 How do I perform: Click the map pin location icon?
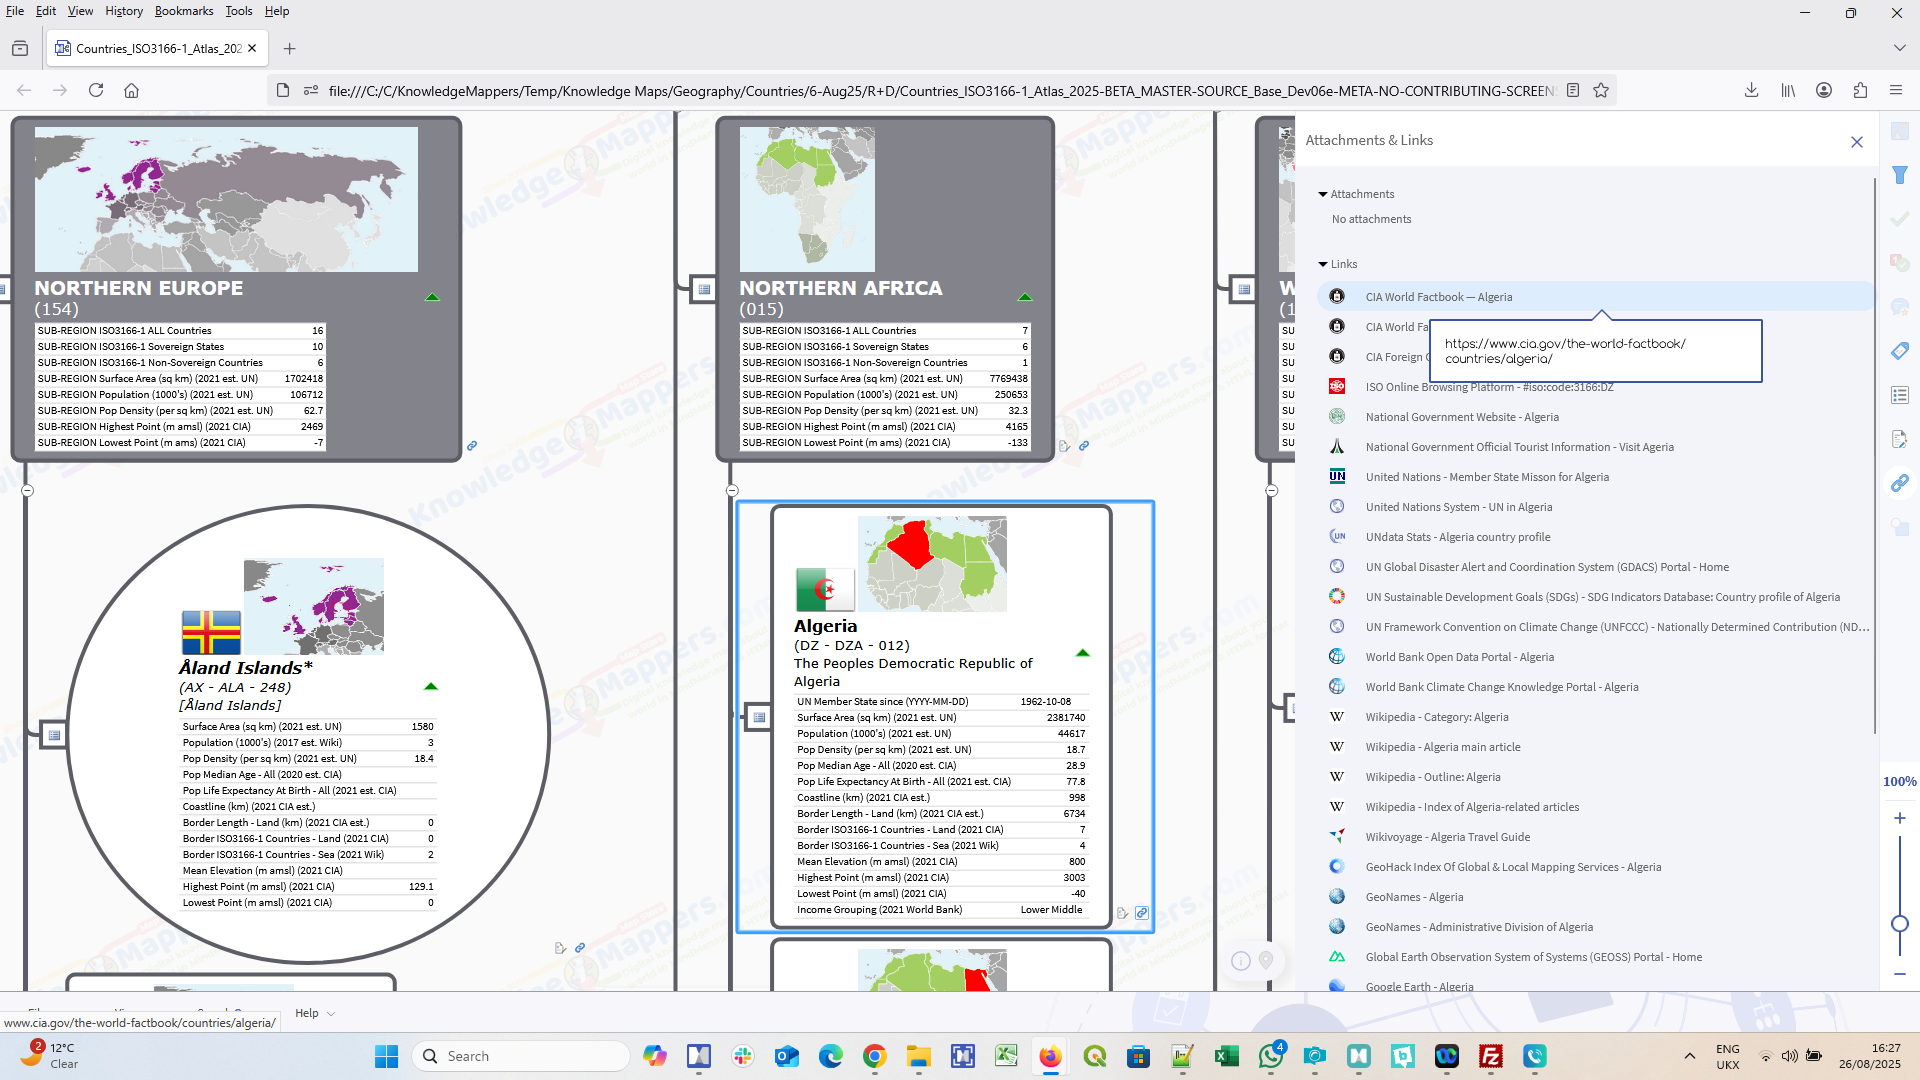click(x=1266, y=960)
